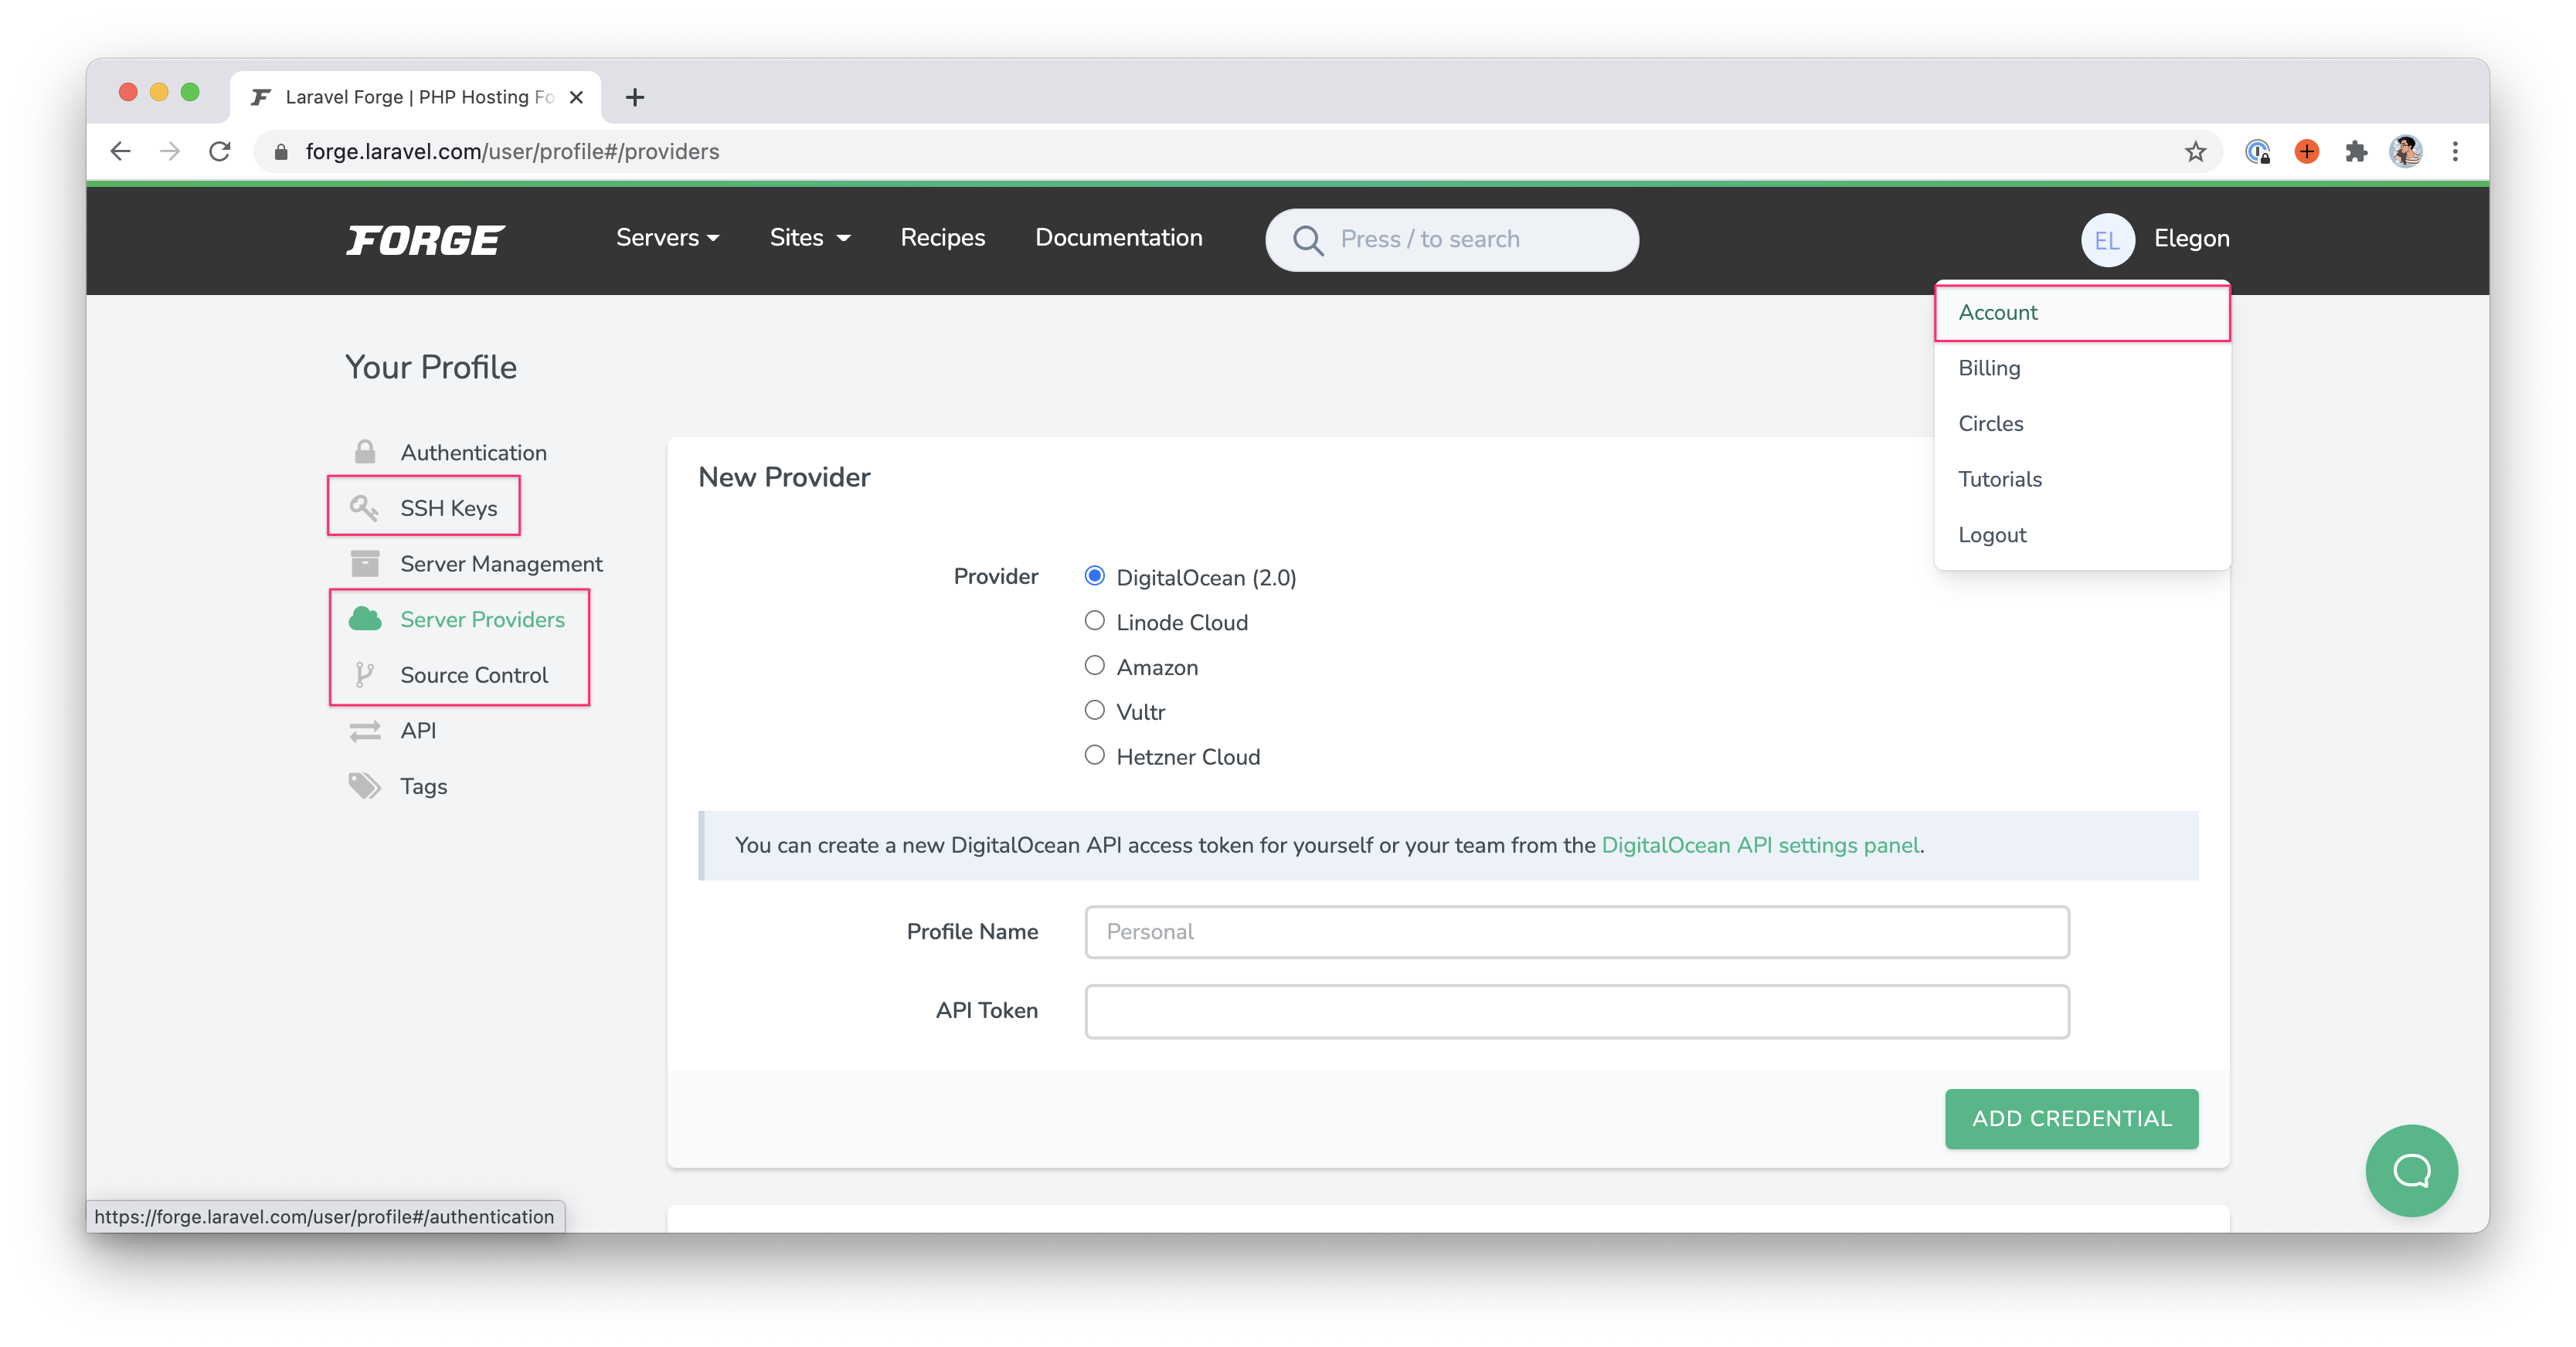The width and height of the screenshot is (2576, 1347).
Task: Click the Server Management icon in sidebar
Action: (363, 562)
